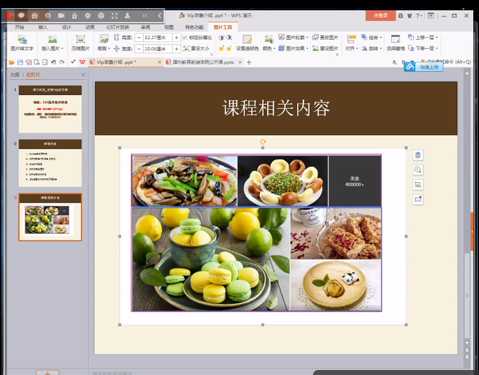The height and width of the screenshot is (375, 479).
Task: Switch to the Insert (插入) ribbon tab
Action: click(43, 27)
